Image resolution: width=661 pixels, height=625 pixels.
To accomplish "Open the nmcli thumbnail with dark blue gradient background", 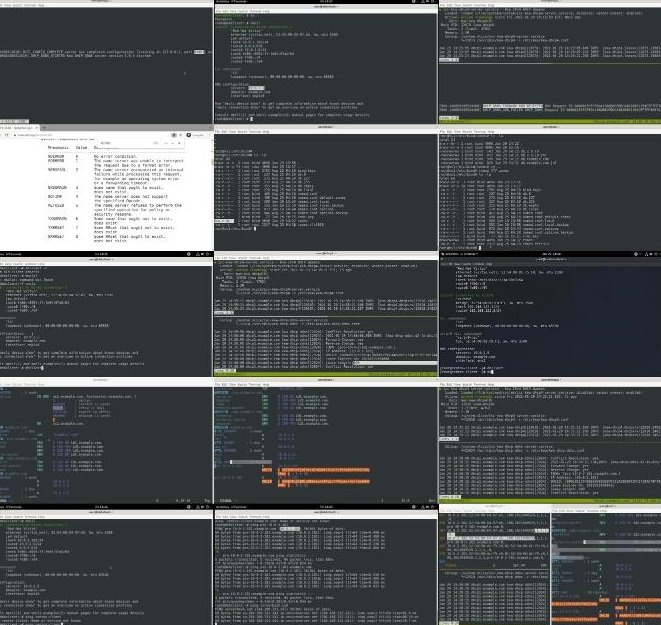I will click(x=550, y=314).
